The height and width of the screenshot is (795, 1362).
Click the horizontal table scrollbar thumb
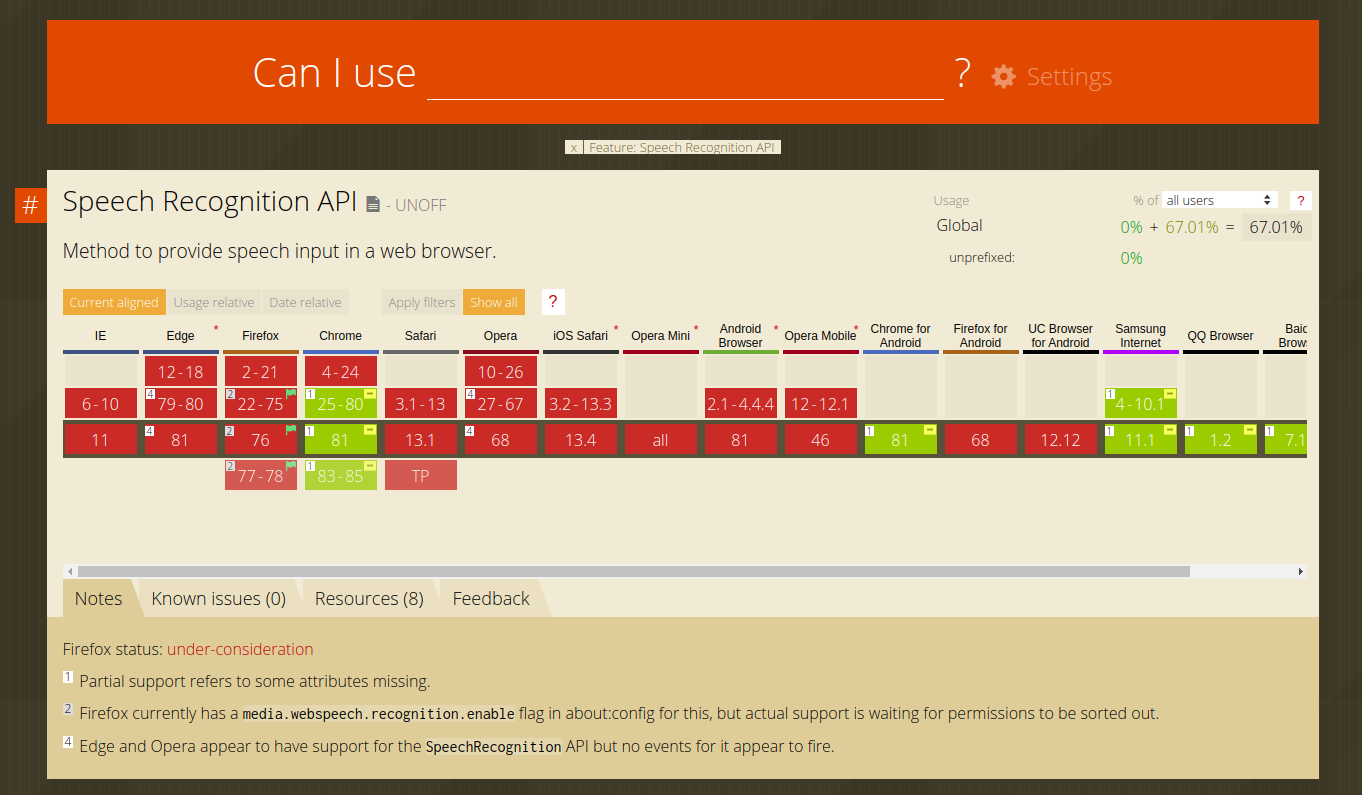633,571
